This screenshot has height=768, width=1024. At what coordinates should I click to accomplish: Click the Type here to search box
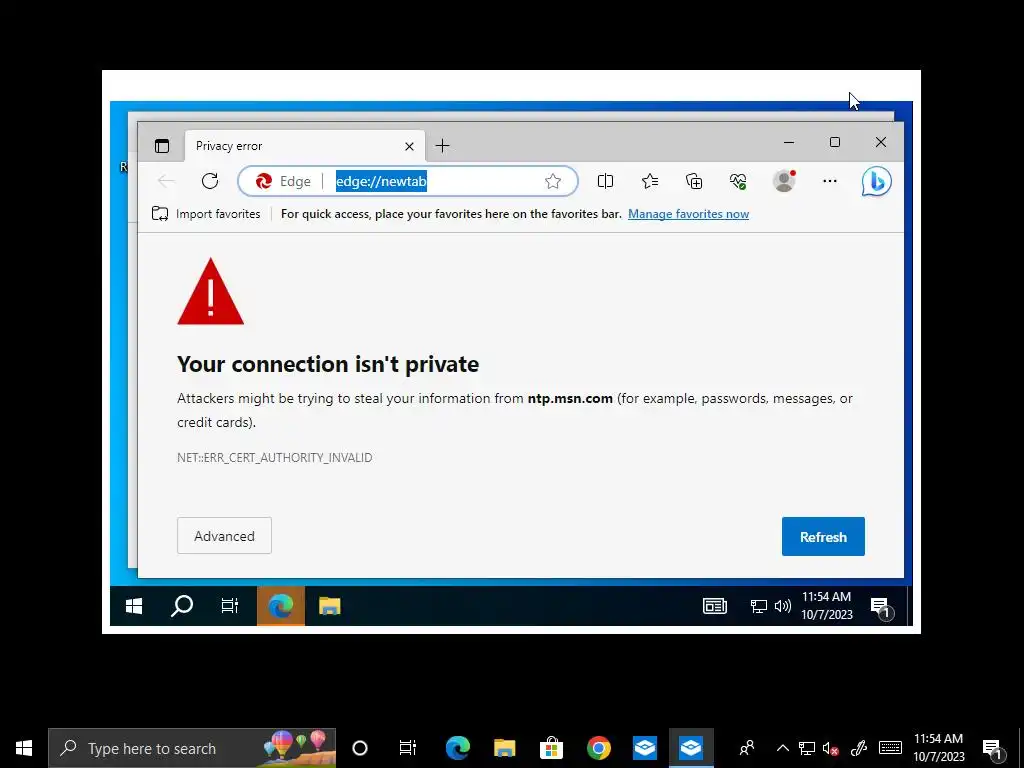pyautogui.click(x=192, y=748)
